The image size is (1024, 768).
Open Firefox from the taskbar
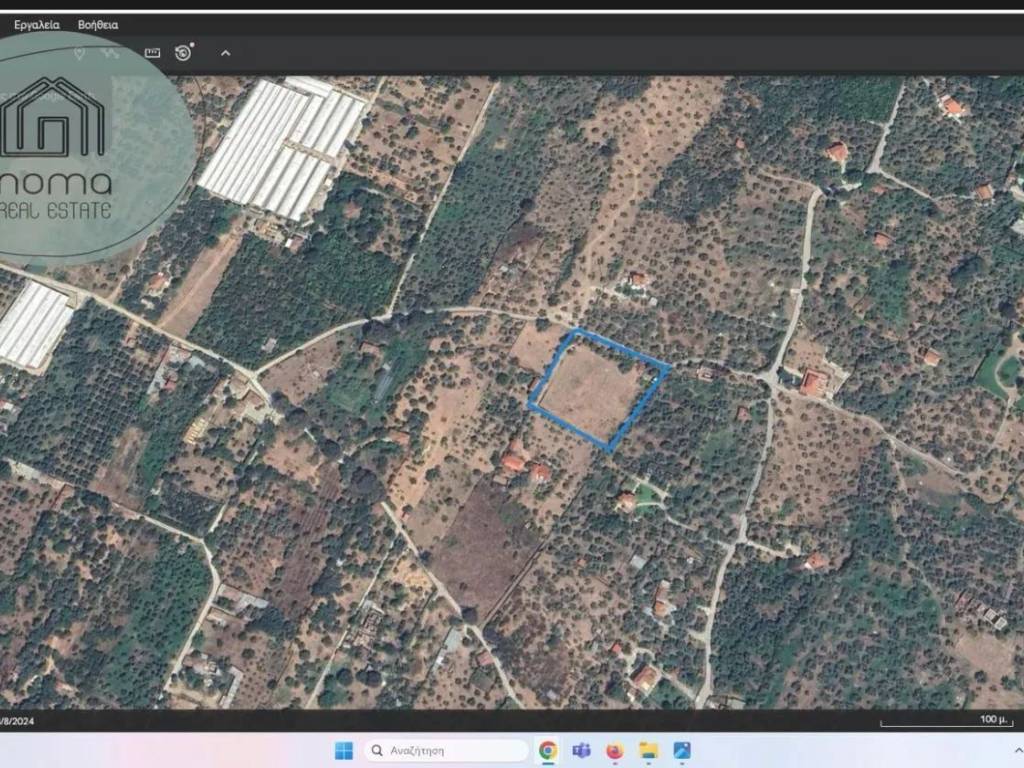[x=614, y=750]
